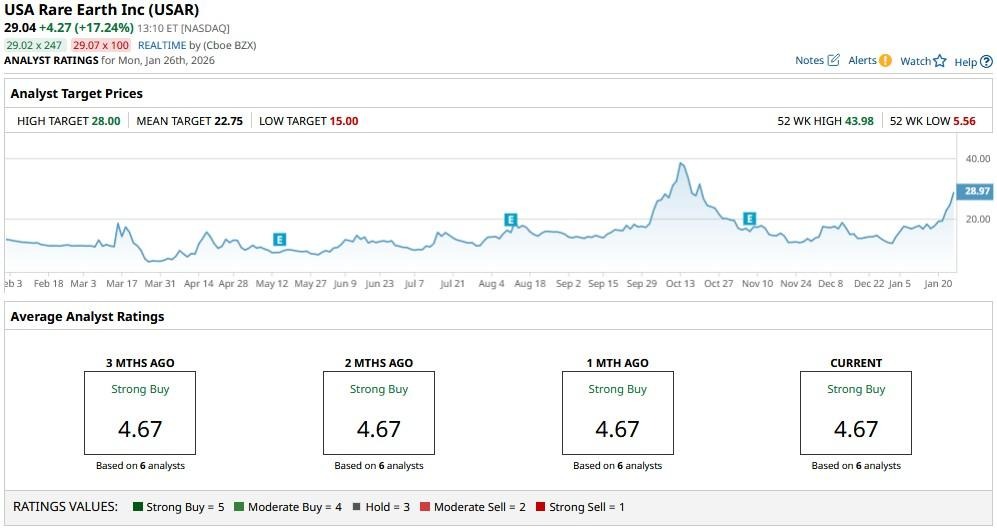Click the bid 29.02 x 247 quote
The image size is (997, 529).
[34, 45]
